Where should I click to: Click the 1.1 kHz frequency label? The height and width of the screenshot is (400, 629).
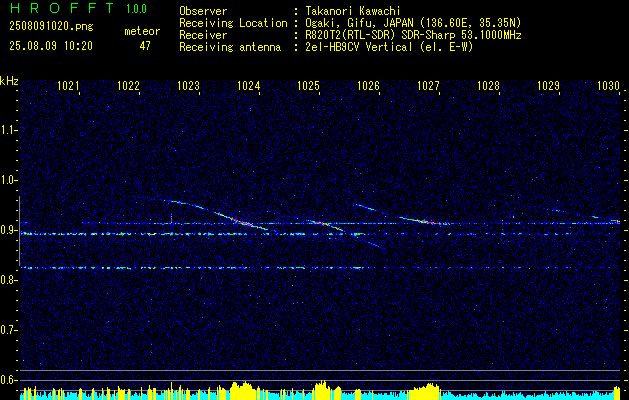tap(9, 130)
